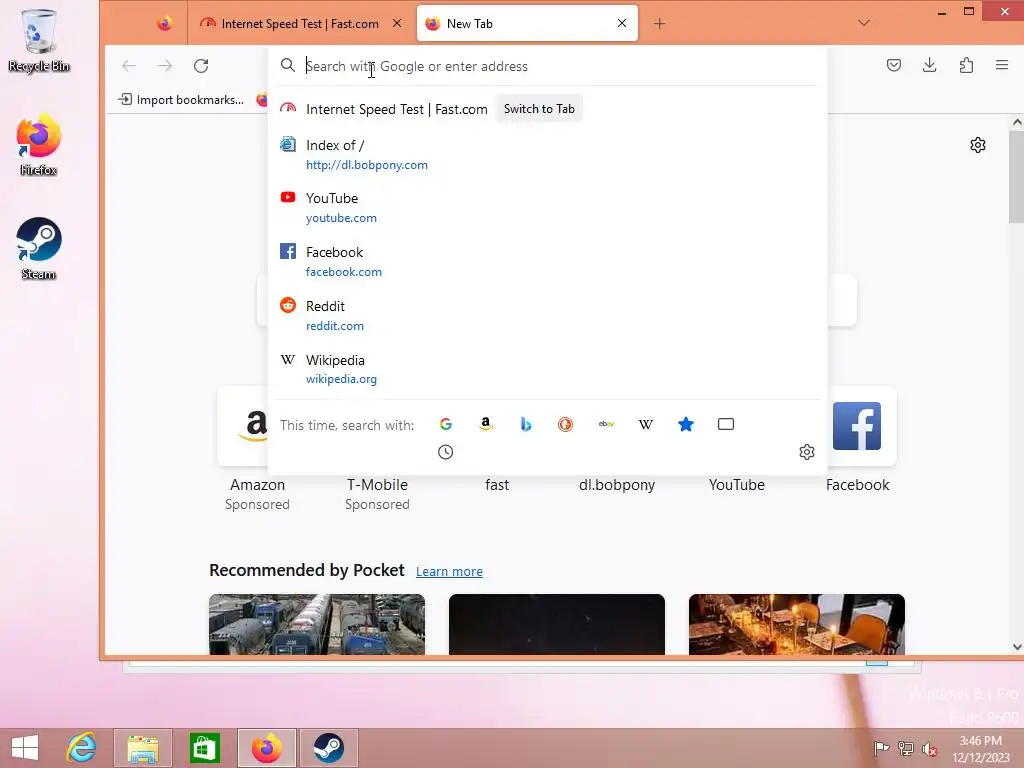Click the T-Mobile shortcut label
The image size is (1024, 768).
point(377,485)
